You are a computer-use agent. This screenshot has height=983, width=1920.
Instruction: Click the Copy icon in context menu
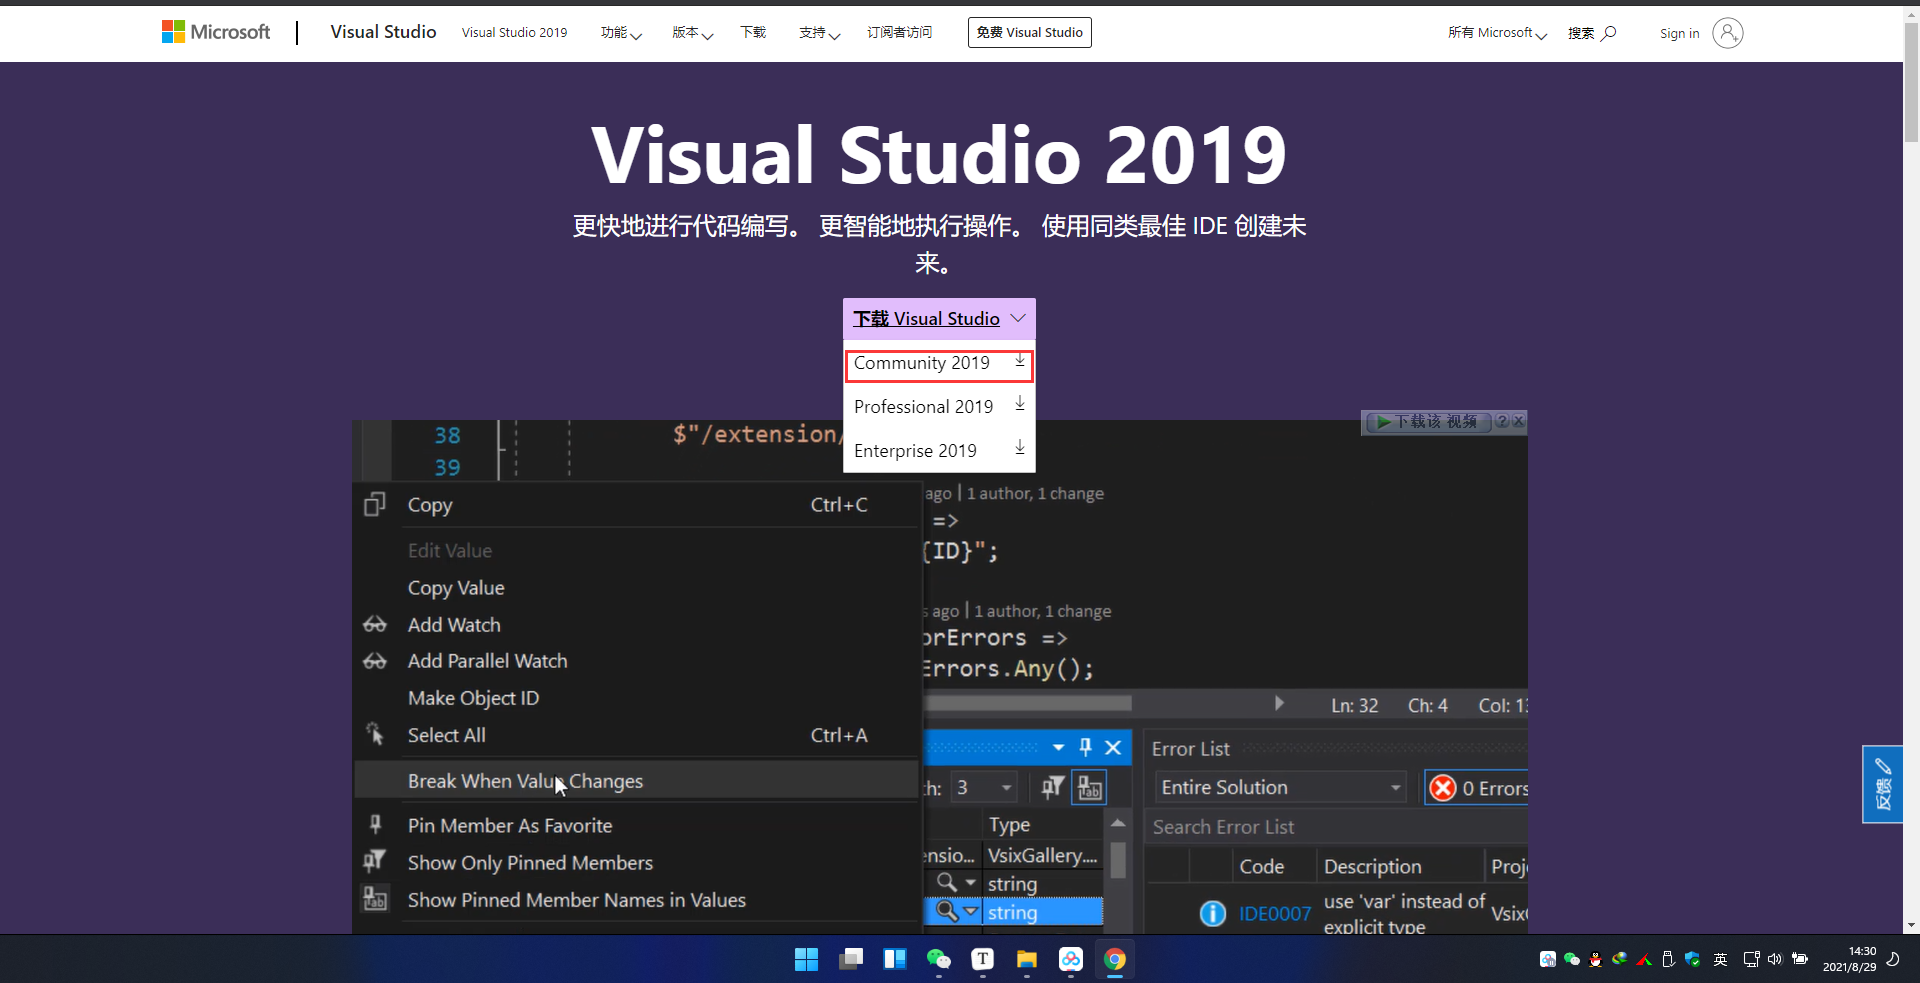click(x=375, y=504)
